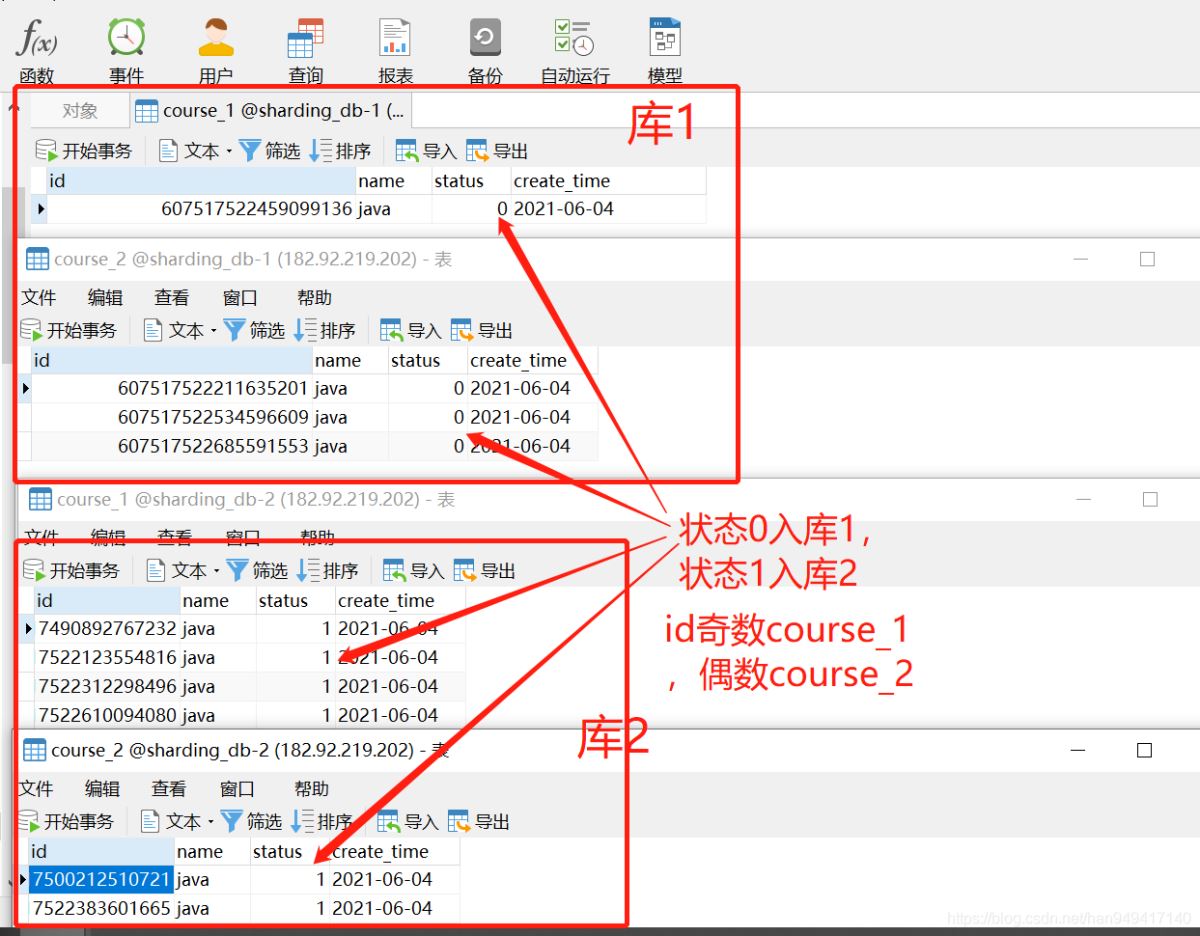Click 开始事务 in course_1 sharding_db-1 tab
Image resolution: width=1200 pixels, height=936 pixels.
(x=84, y=151)
